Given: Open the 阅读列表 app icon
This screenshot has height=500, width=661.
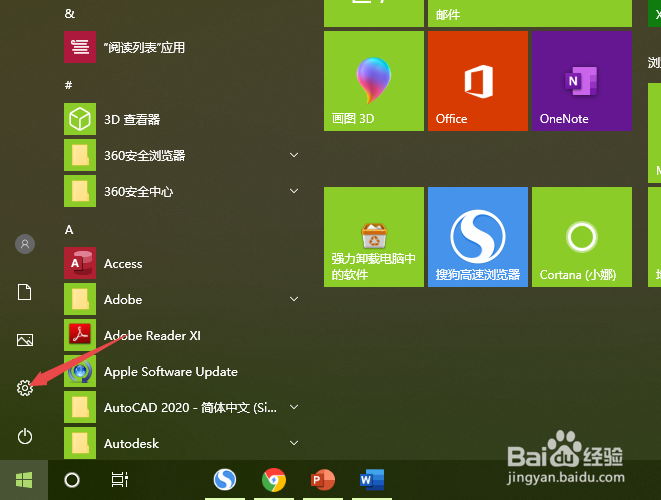Looking at the screenshot, I should coord(80,47).
